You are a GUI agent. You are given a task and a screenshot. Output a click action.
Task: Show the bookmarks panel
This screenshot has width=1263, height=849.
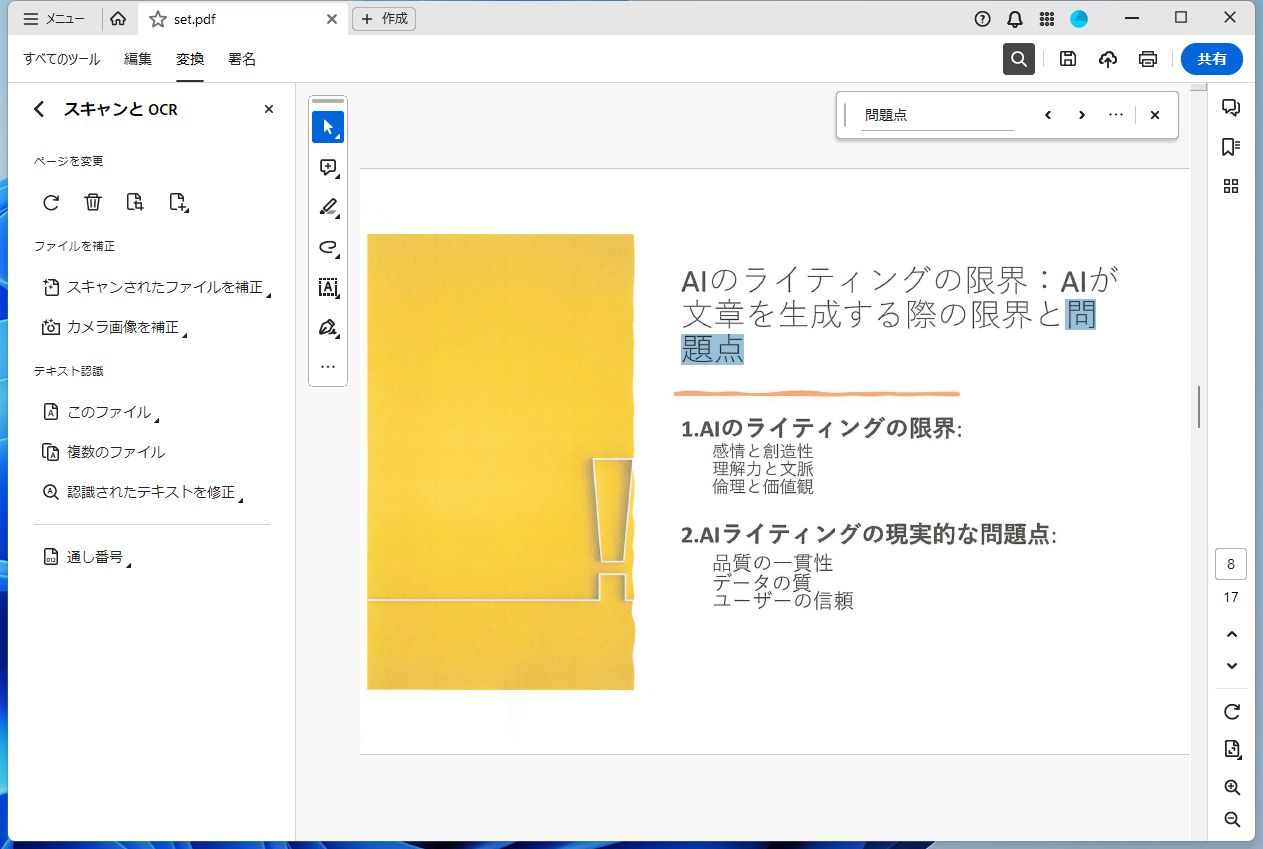(x=1231, y=146)
